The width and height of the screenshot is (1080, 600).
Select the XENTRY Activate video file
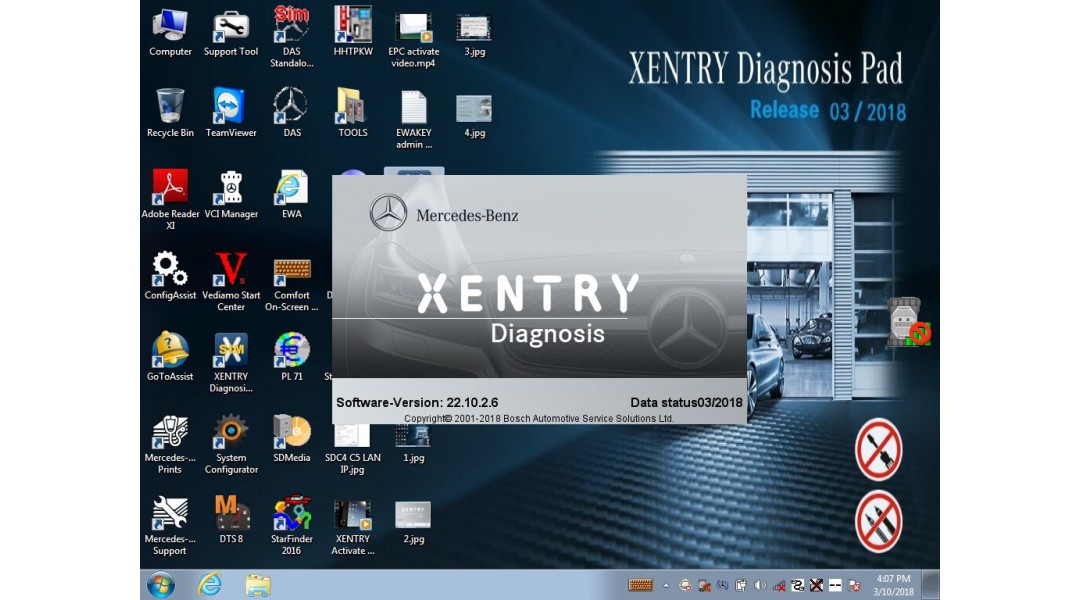[x=353, y=528]
